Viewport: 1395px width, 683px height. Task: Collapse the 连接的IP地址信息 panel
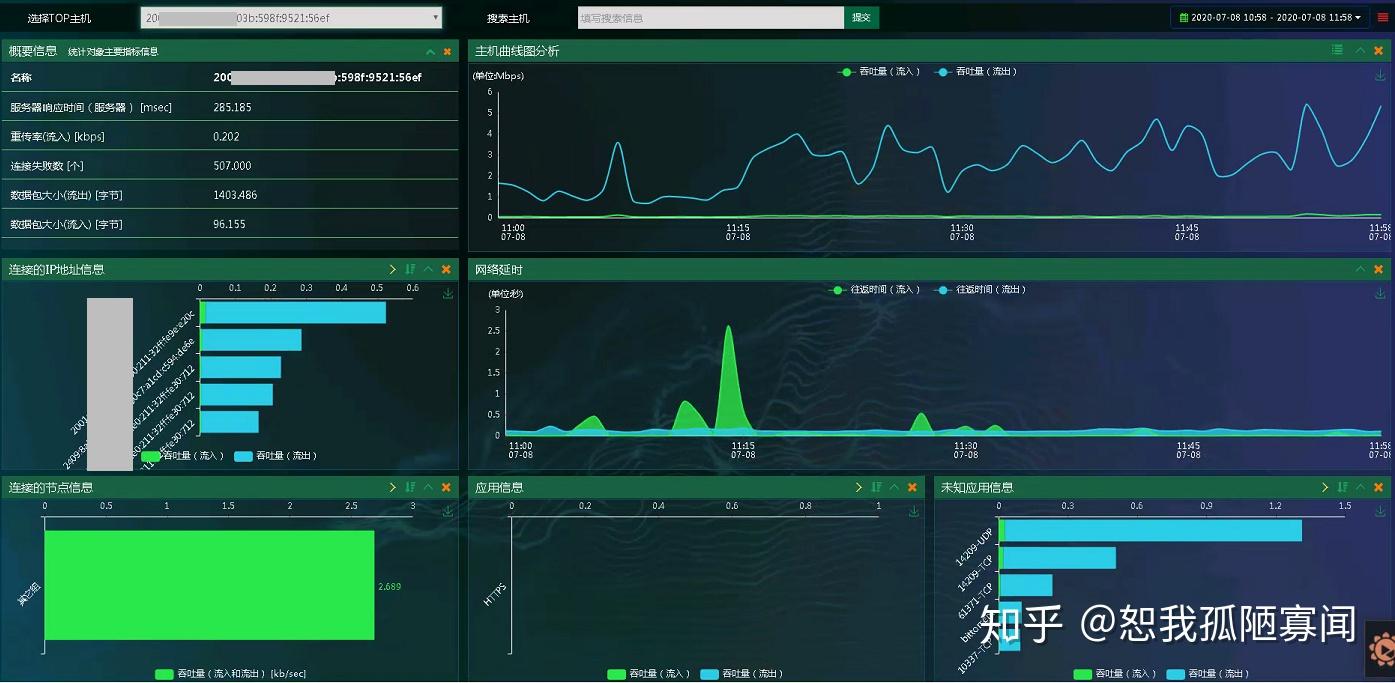click(x=428, y=269)
